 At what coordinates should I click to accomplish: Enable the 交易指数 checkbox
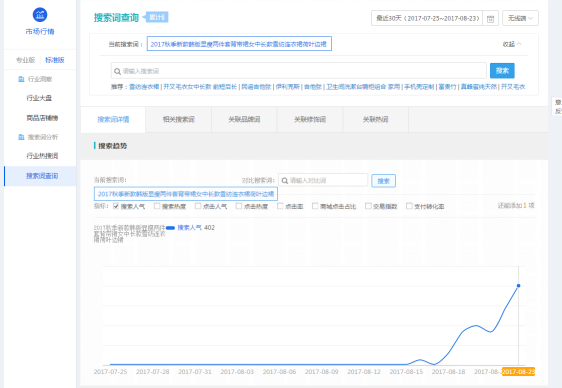click(368, 206)
